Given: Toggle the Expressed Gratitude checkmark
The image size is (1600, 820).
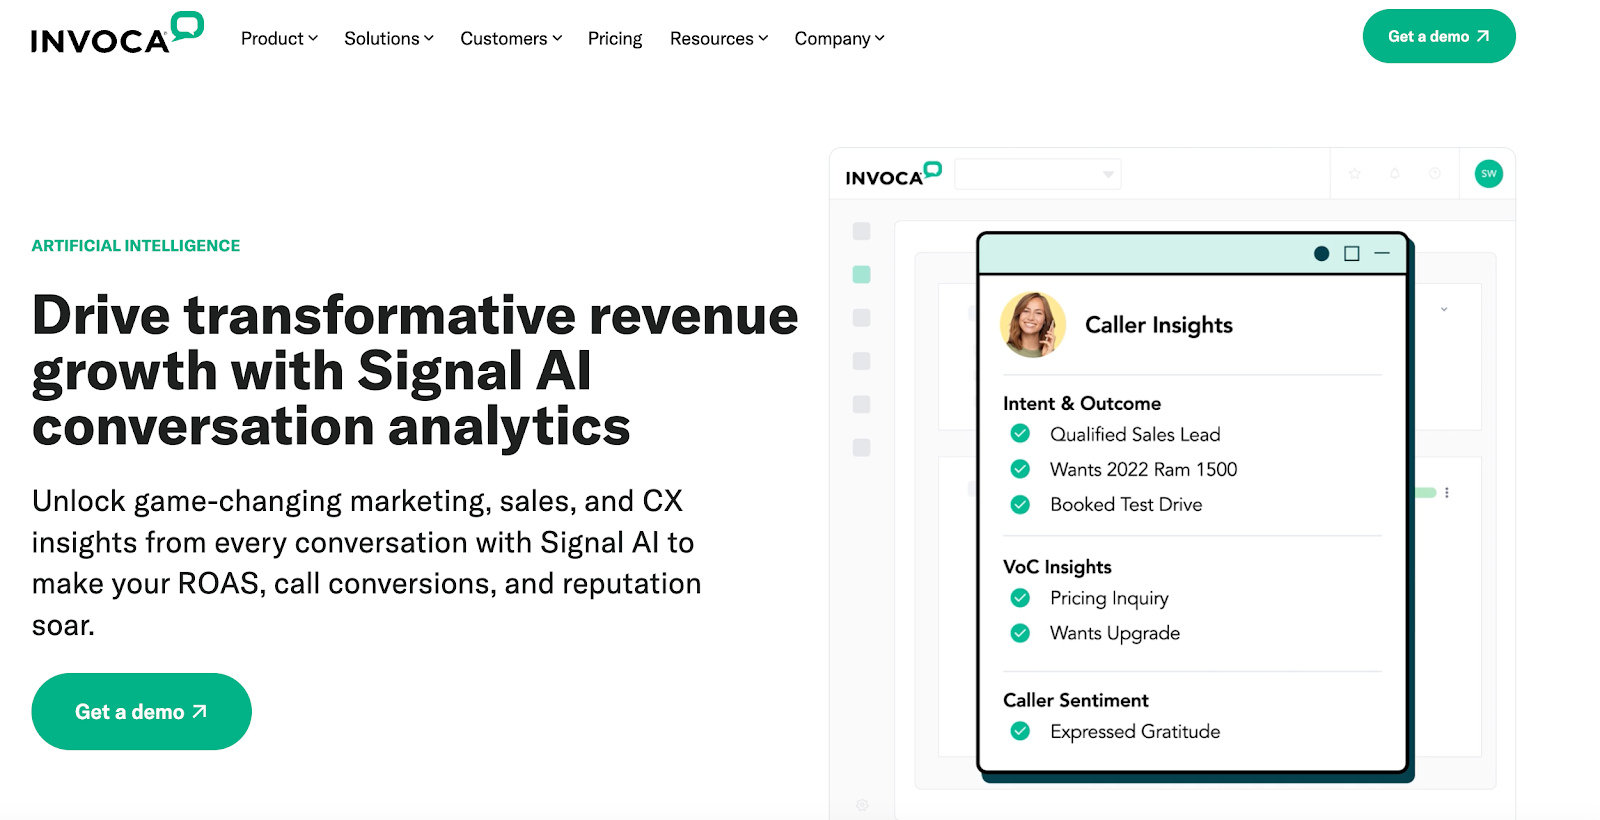Looking at the screenshot, I should coord(1020,730).
